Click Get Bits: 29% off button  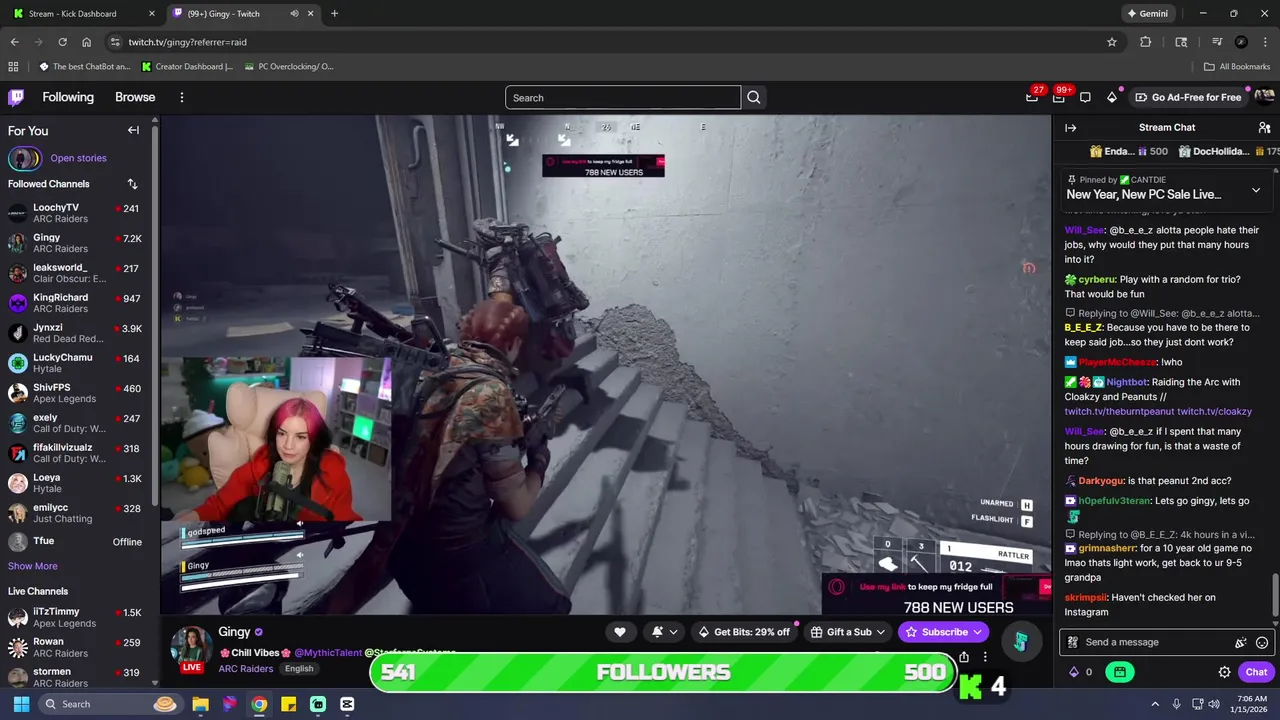tap(743, 632)
